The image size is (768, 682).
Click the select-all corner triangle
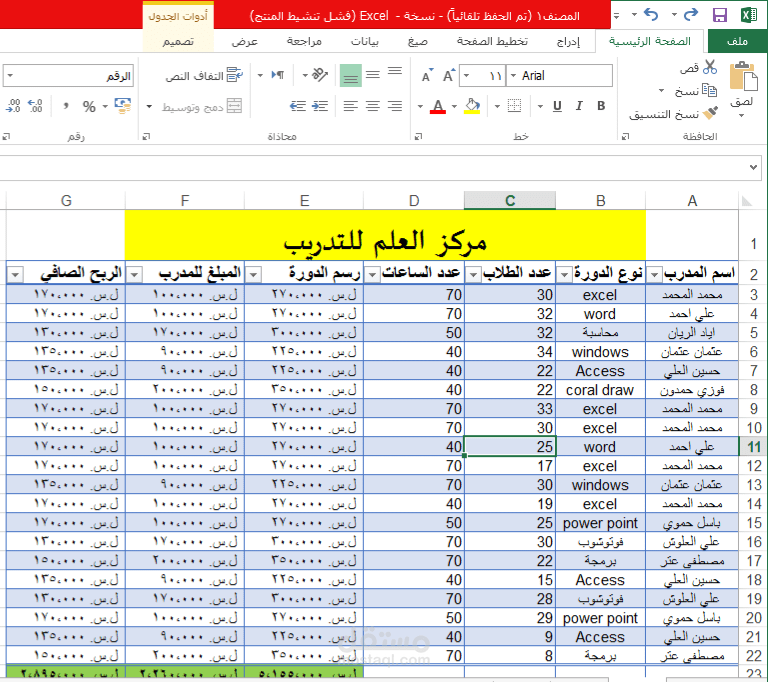coord(746,200)
